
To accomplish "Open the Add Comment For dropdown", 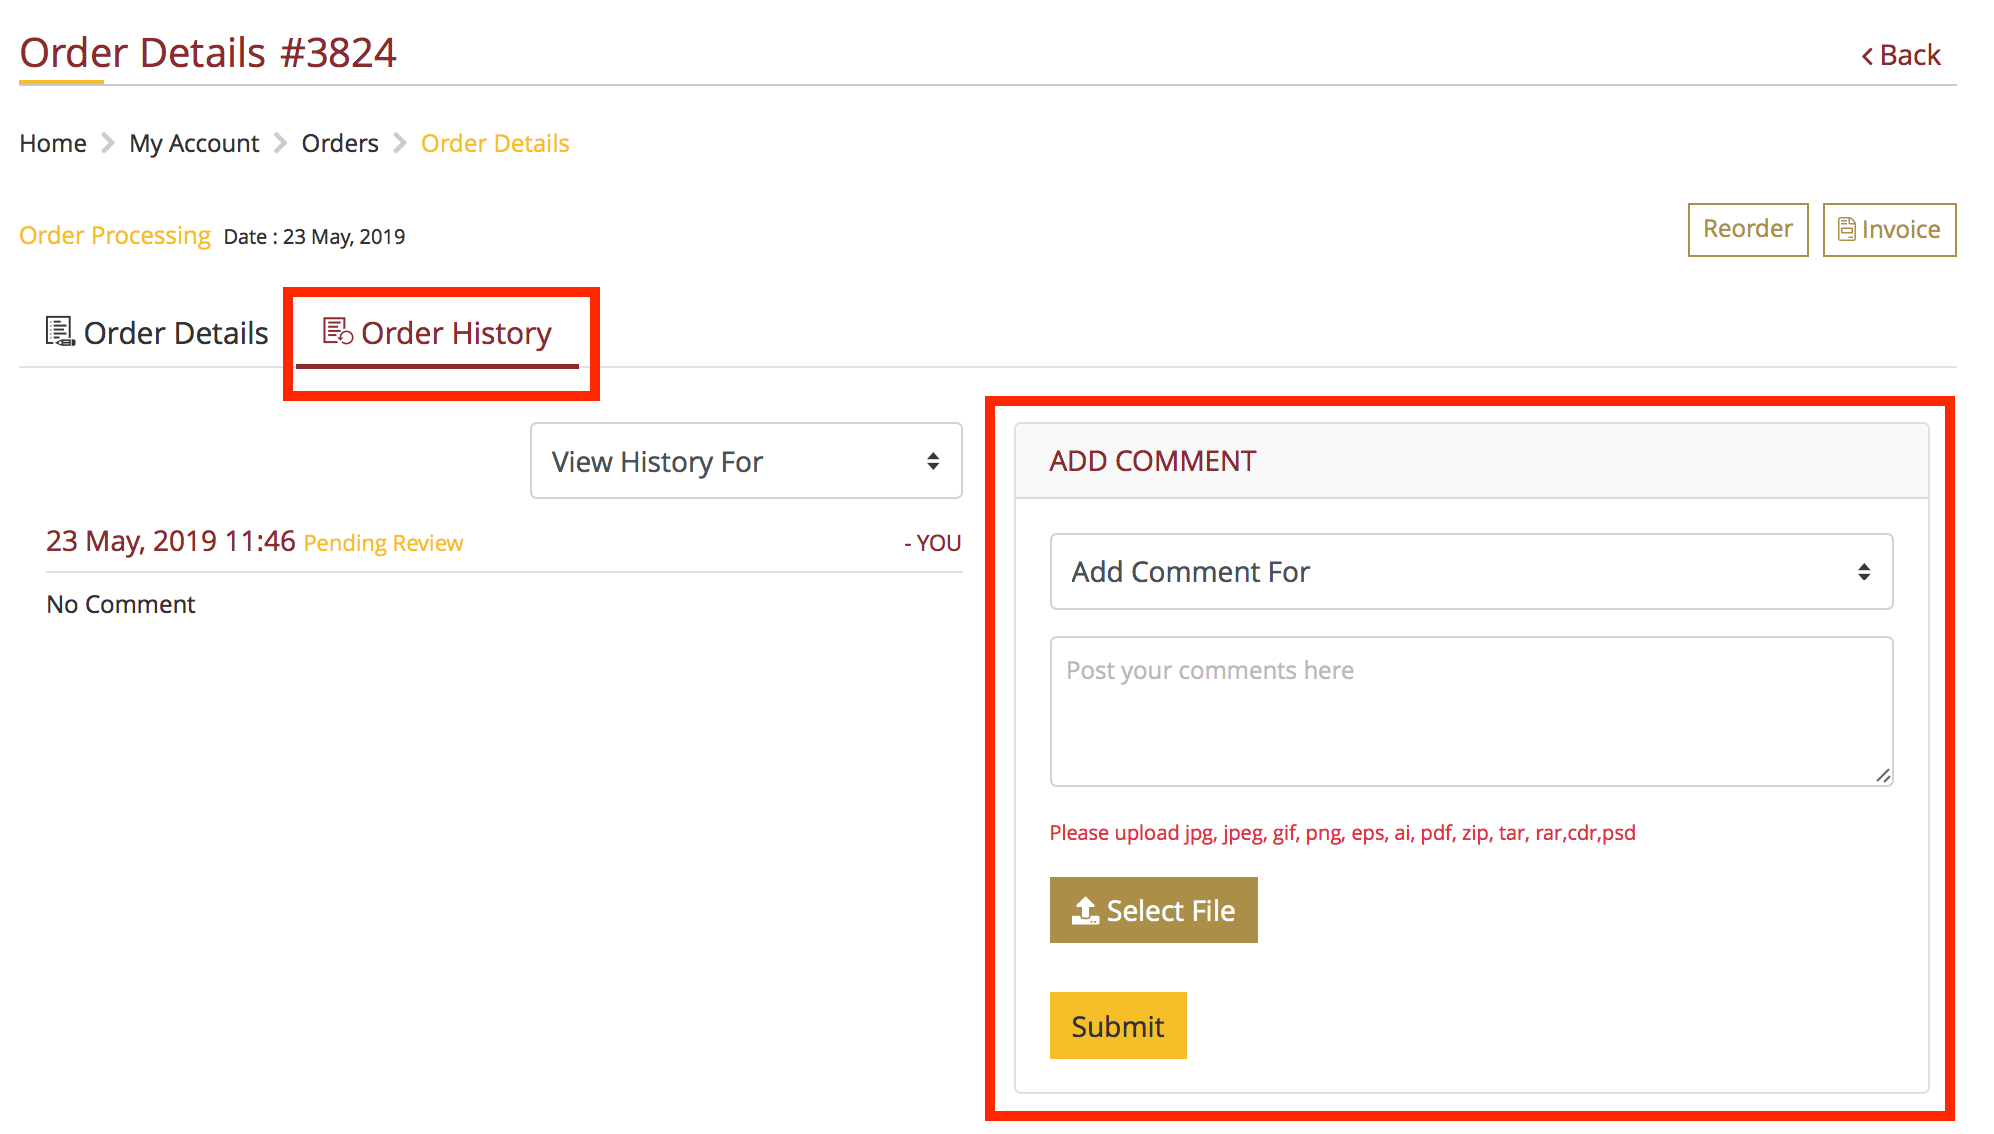I will coord(1470,572).
